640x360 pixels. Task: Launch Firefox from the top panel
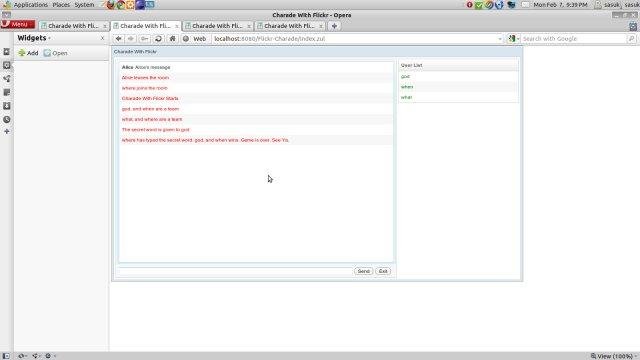point(111,5)
